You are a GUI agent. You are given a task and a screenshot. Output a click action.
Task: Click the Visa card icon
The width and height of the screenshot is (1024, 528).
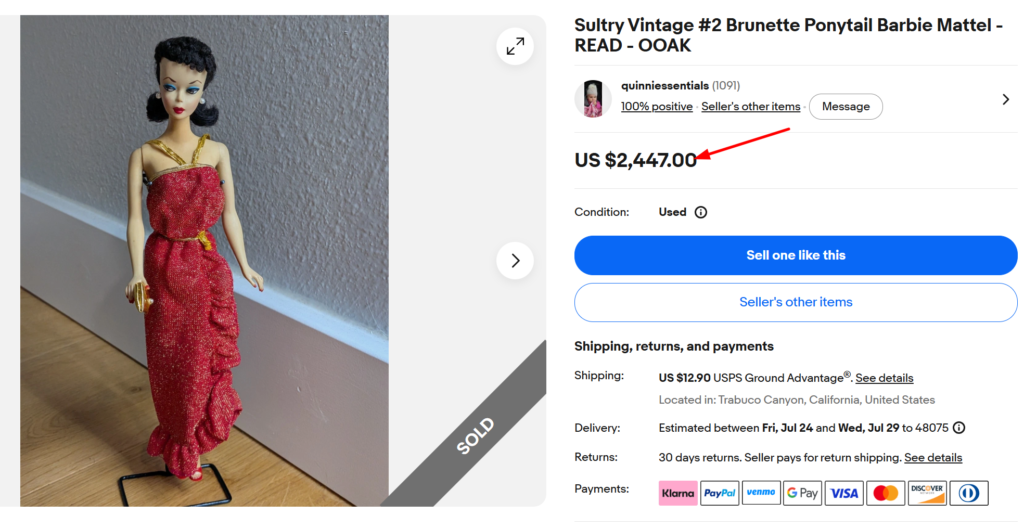click(844, 493)
